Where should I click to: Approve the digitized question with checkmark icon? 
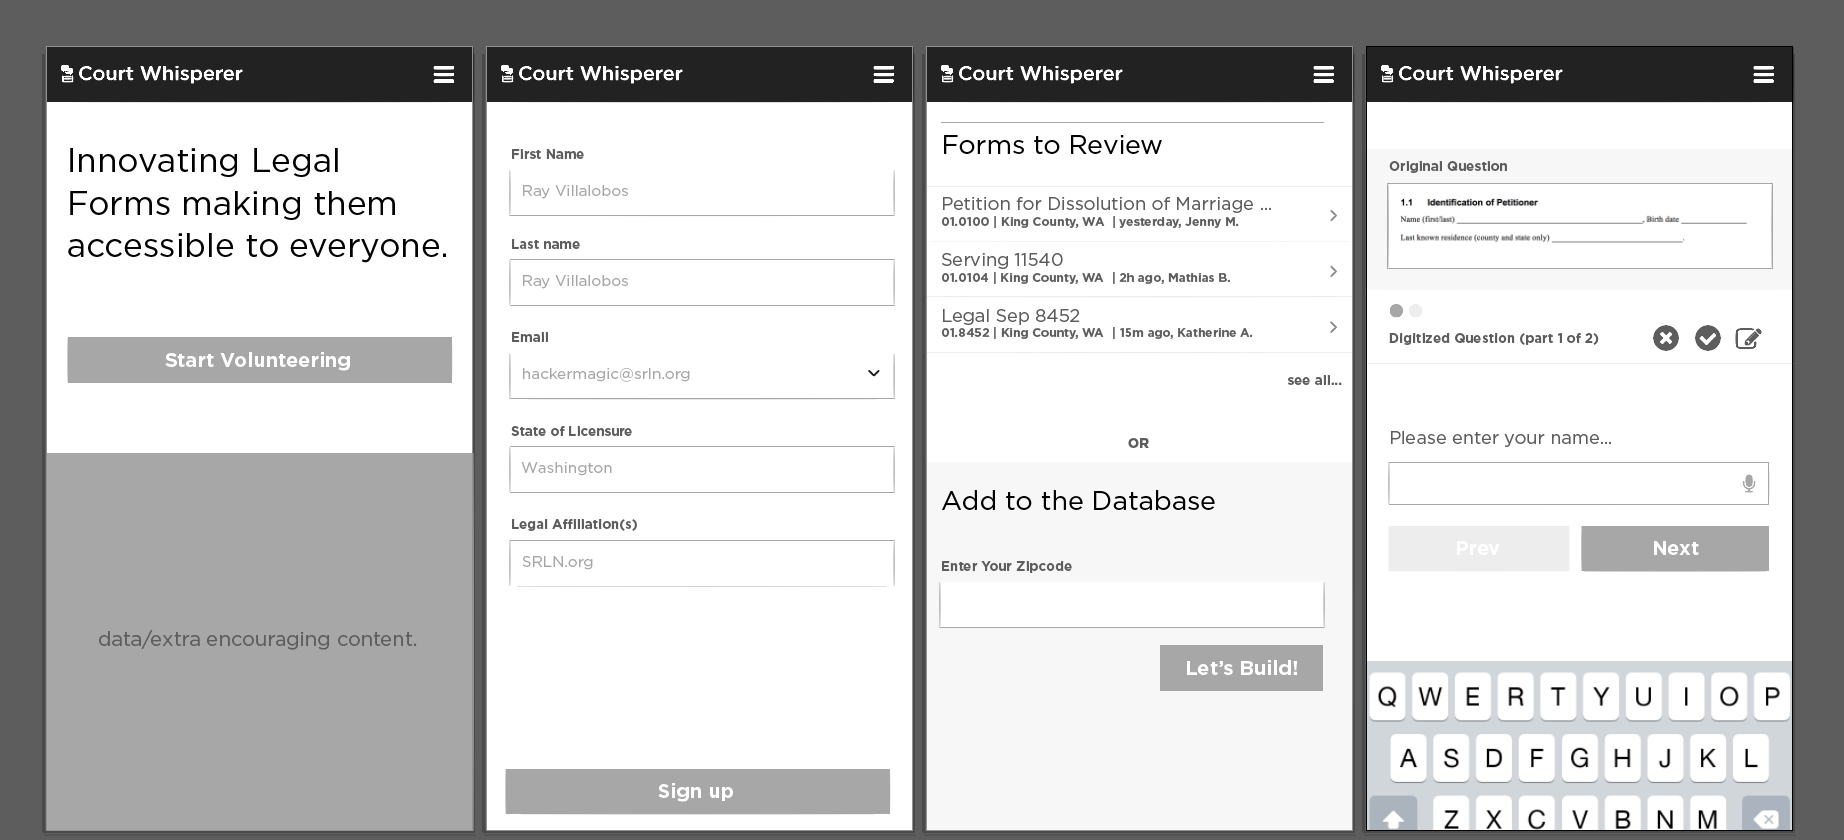1707,339
